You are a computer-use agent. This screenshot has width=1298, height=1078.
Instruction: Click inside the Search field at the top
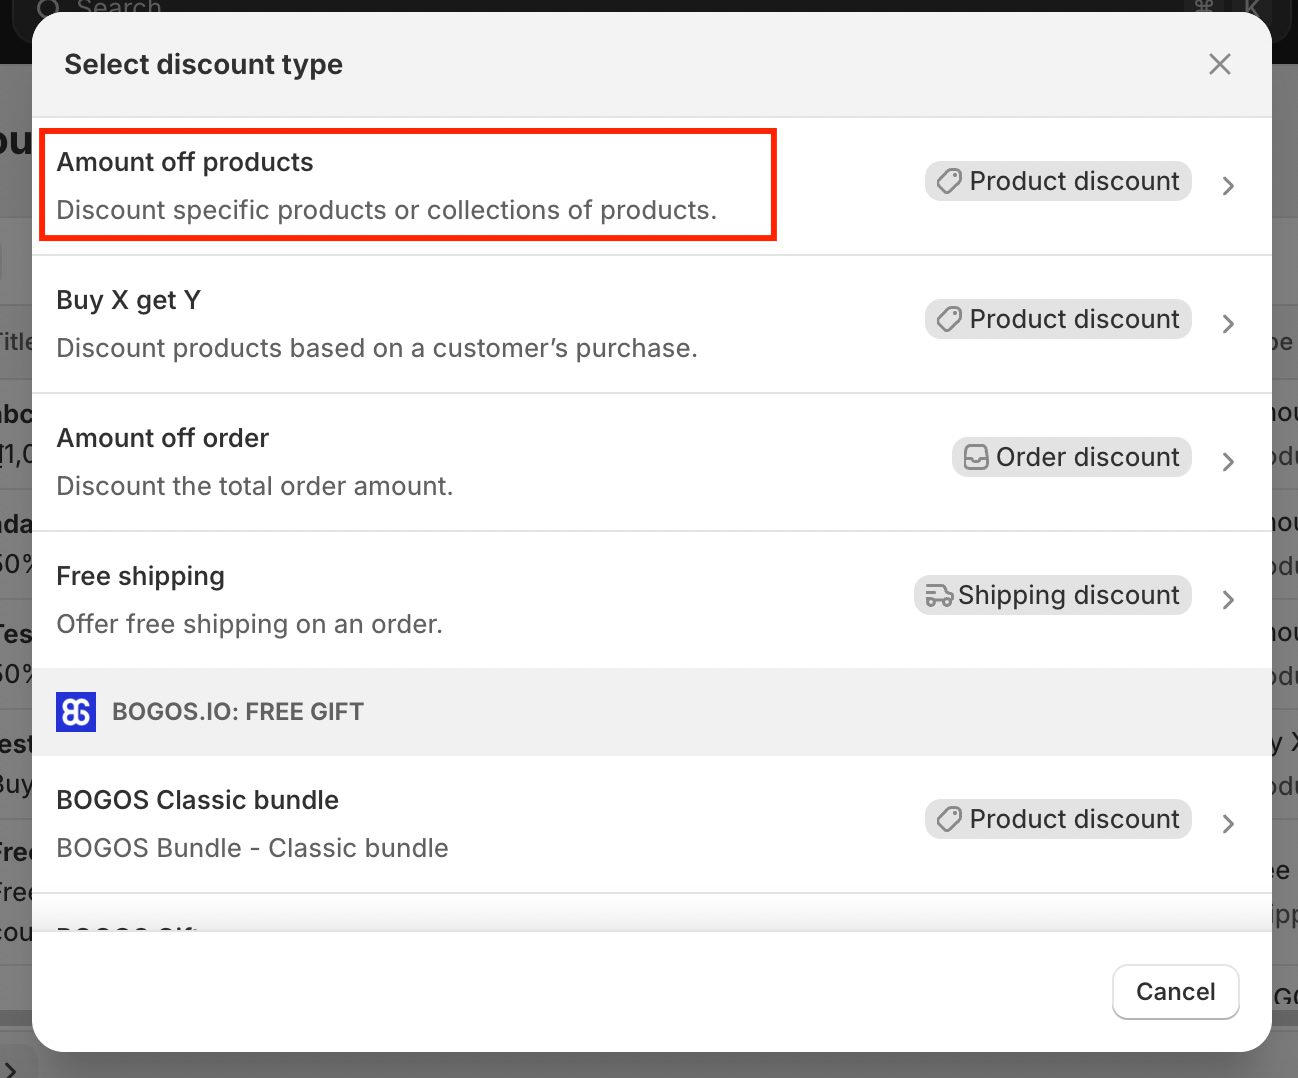300,8
